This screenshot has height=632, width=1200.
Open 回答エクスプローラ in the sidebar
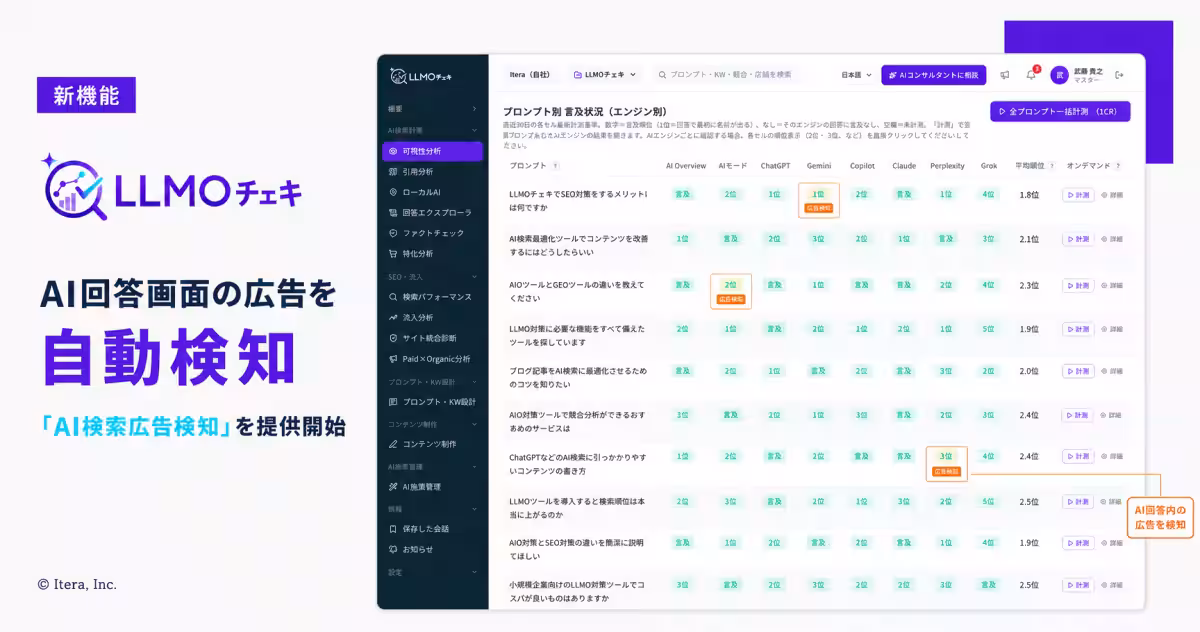click(432, 213)
